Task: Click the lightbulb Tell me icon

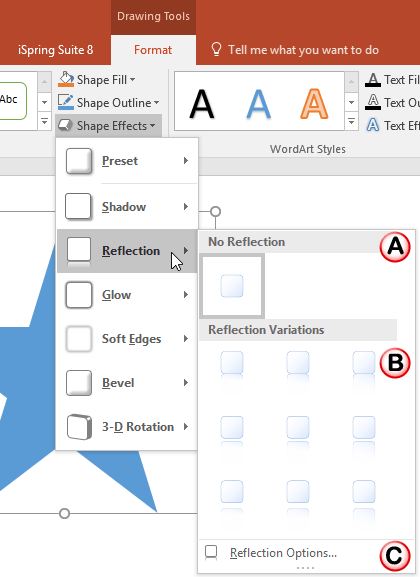Action: point(216,49)
